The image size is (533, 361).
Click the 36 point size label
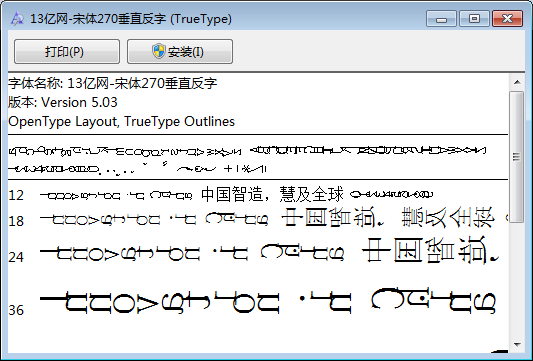(16, 310)
